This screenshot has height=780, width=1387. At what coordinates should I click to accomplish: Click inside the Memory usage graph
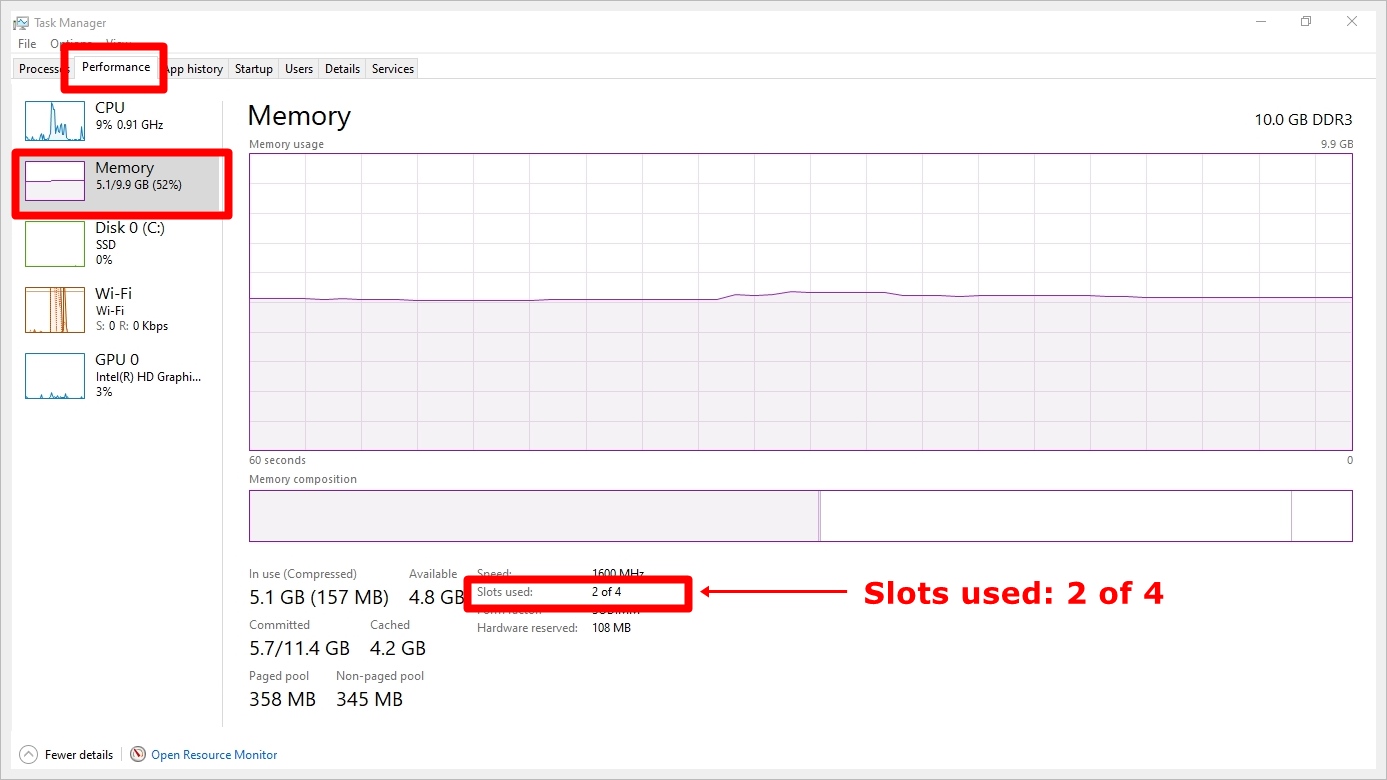point(800,300)
